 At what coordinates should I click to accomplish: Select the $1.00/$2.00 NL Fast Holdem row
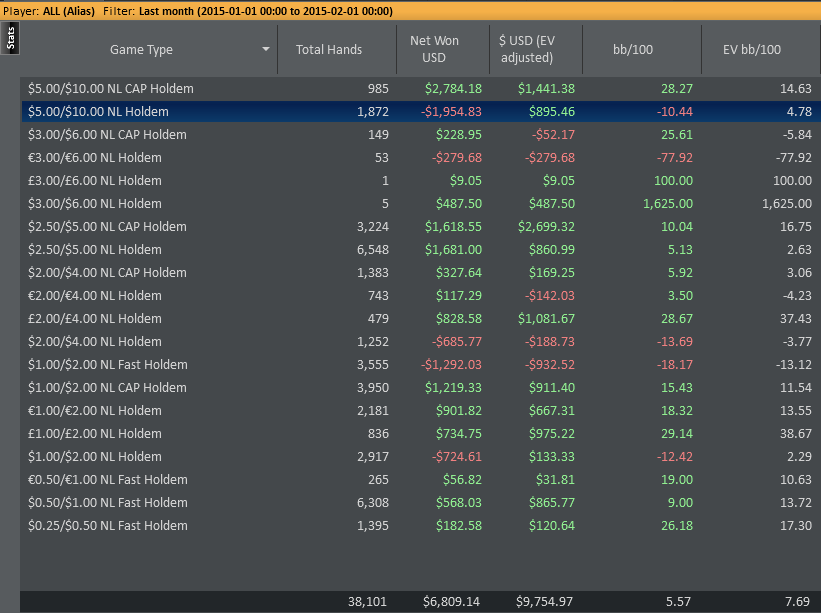(421, 365)
